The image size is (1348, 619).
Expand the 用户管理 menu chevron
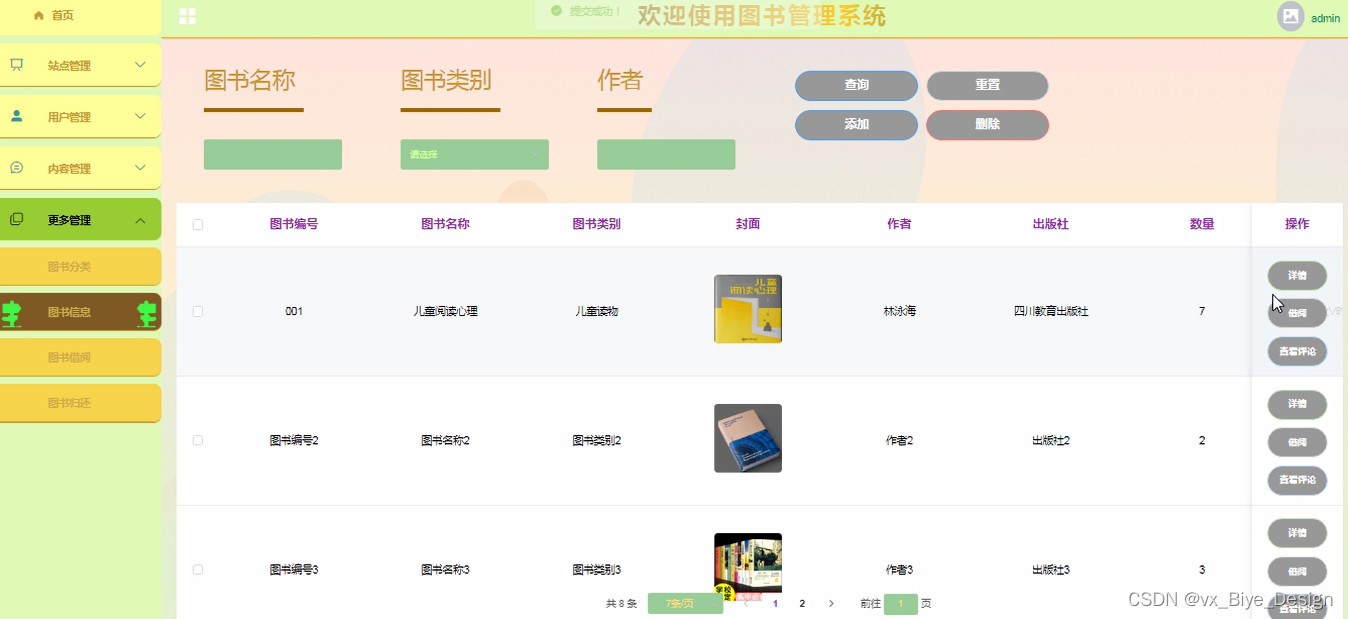[140, 116]
